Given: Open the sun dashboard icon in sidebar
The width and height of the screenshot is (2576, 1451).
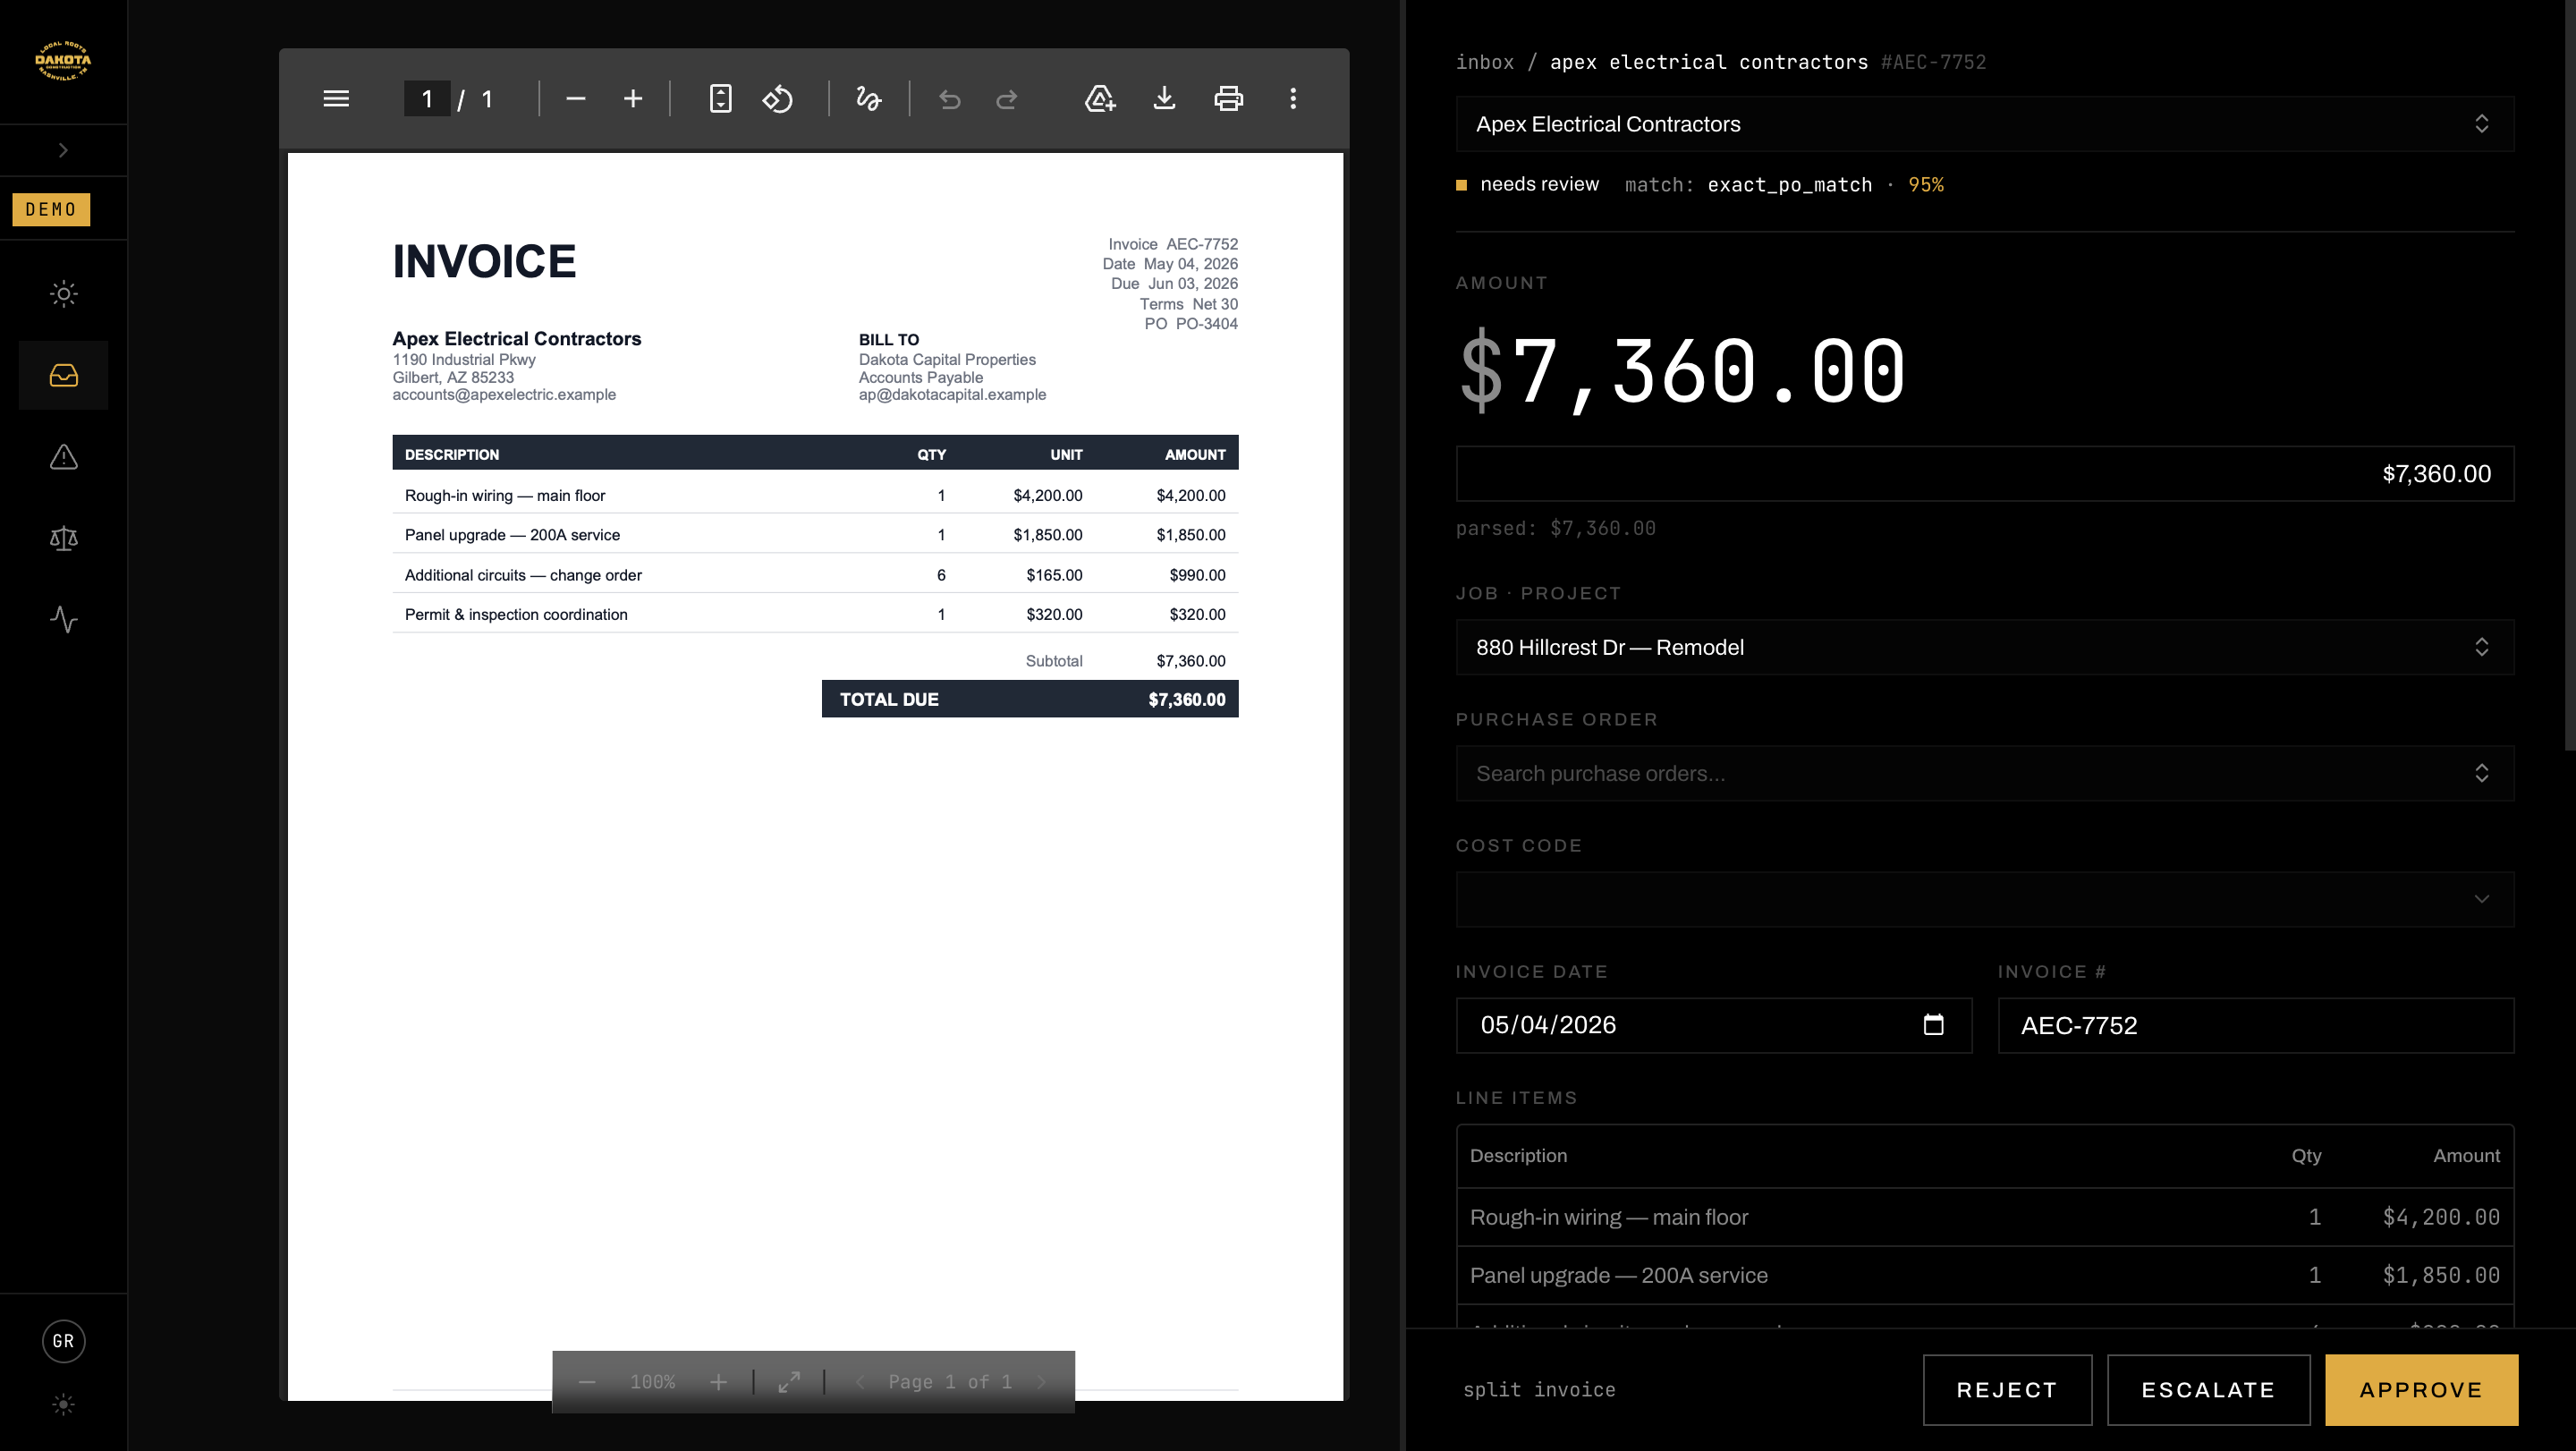Looking at the screenshot, I should click(63, 294).
